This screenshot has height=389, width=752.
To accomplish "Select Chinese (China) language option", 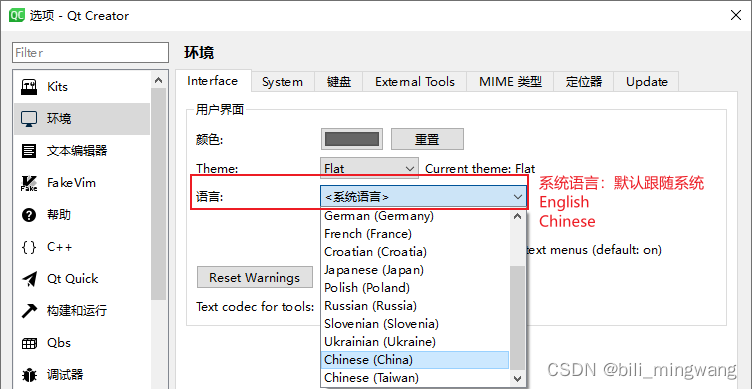I will 415,360.
